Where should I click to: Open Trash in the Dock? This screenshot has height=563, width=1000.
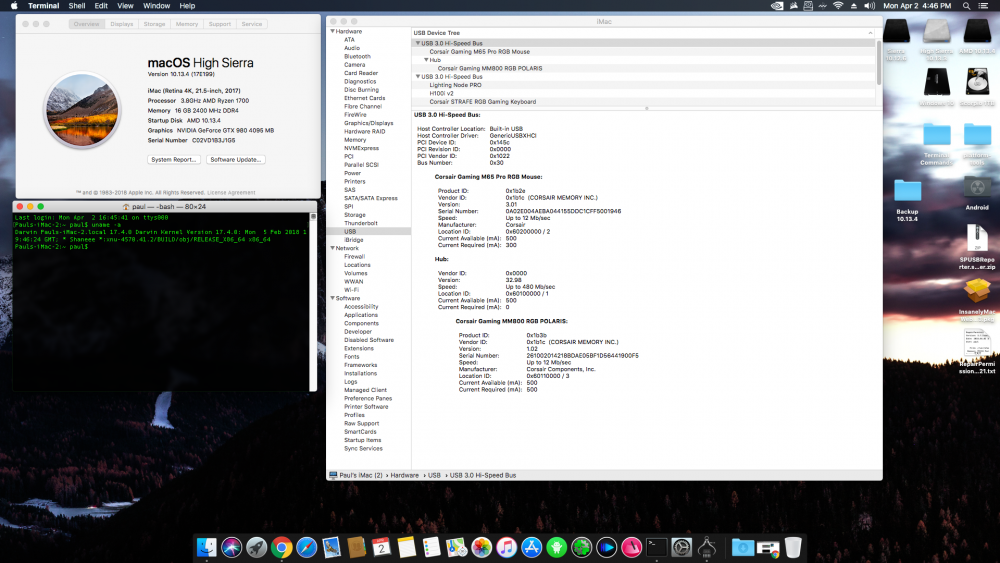793,547
